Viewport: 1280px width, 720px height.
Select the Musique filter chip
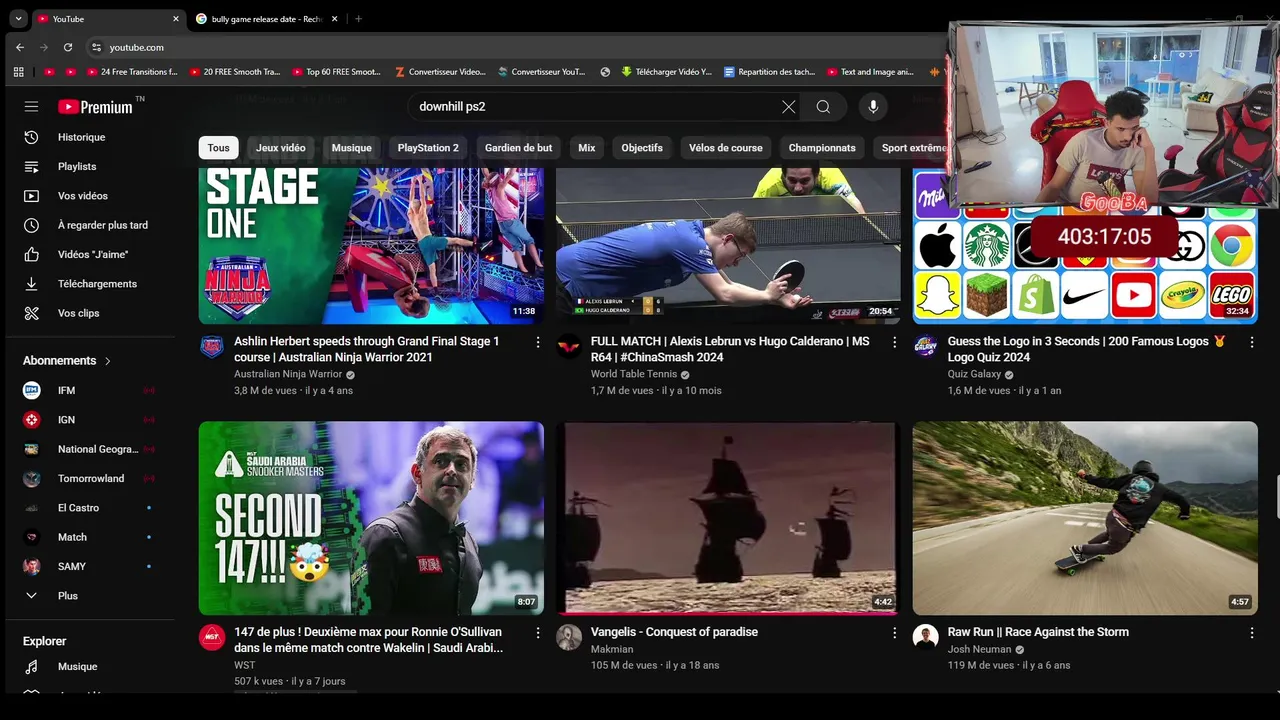tap(352, 148)
